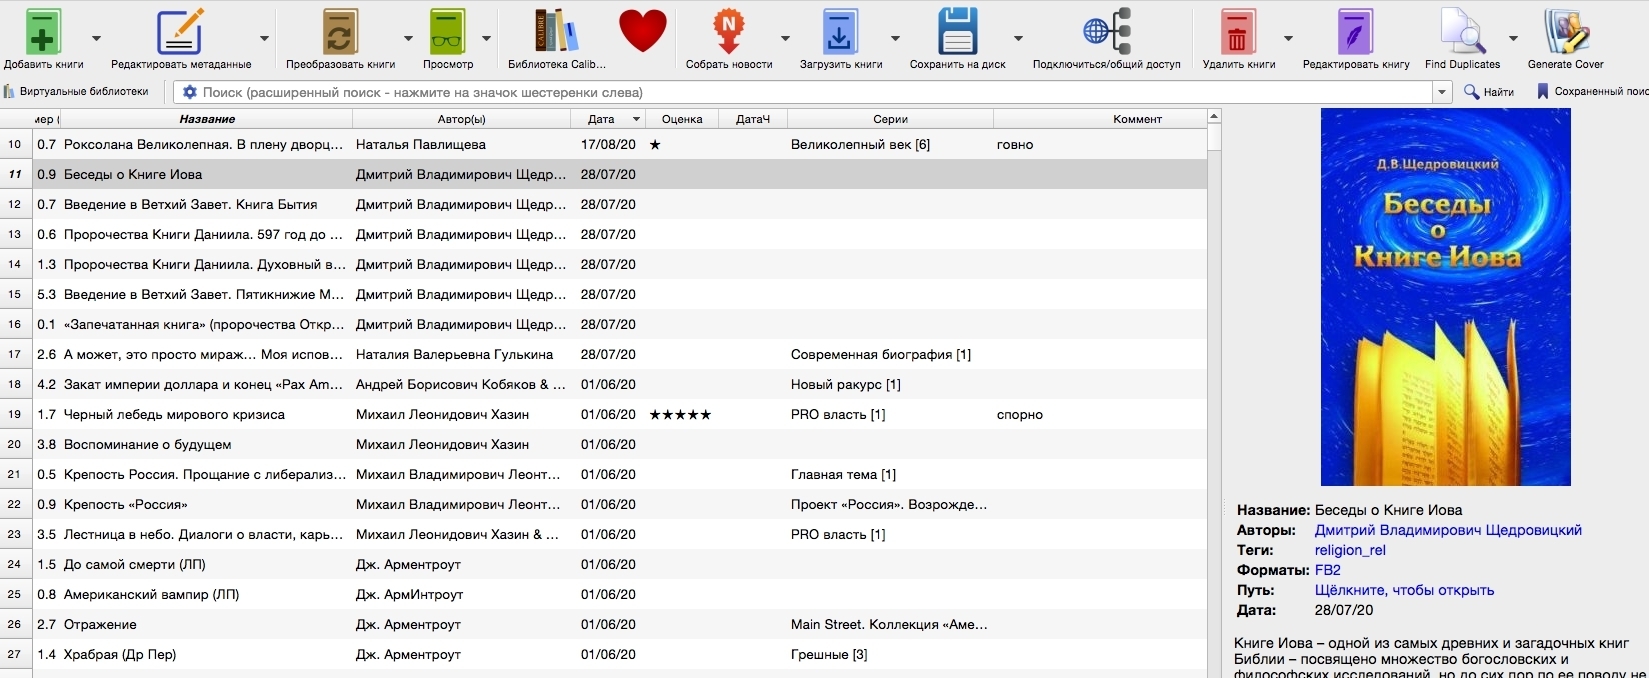This screenshot has width=1649, height=678.
Task: Open the Edit metadata tool
Action: tap(180, 33)
